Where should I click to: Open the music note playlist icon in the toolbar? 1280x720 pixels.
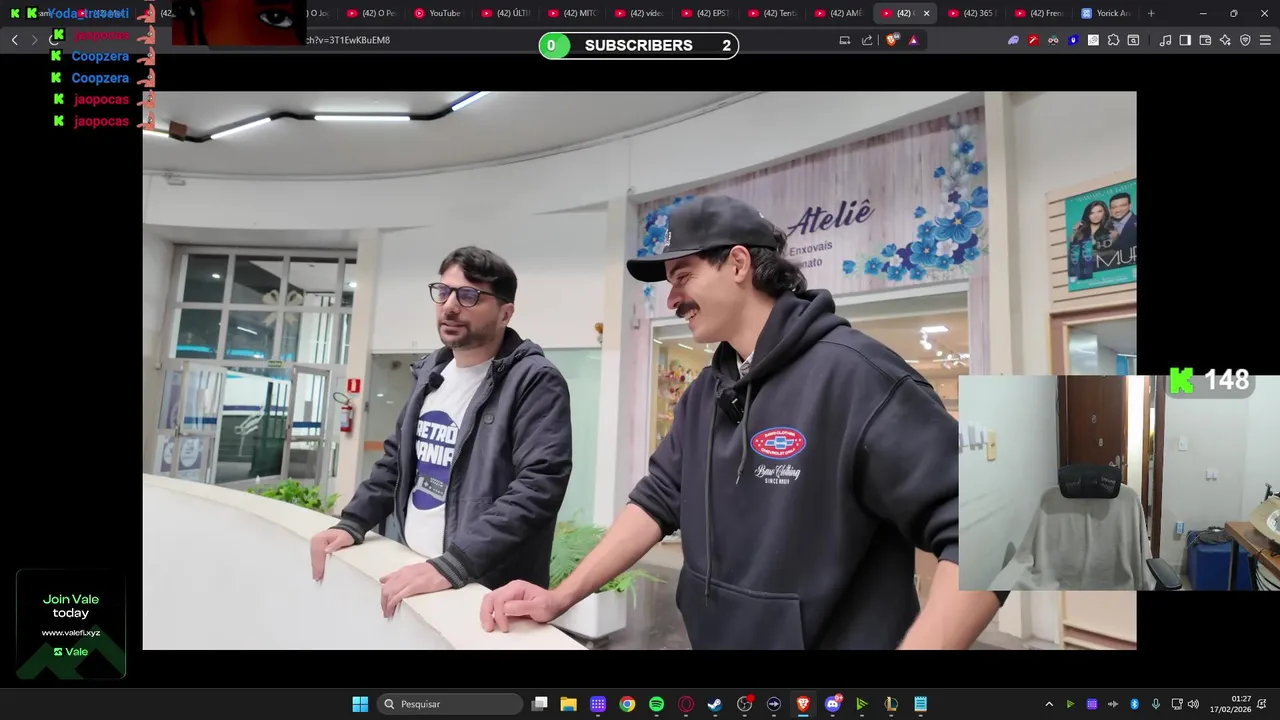pos(1165,40)
